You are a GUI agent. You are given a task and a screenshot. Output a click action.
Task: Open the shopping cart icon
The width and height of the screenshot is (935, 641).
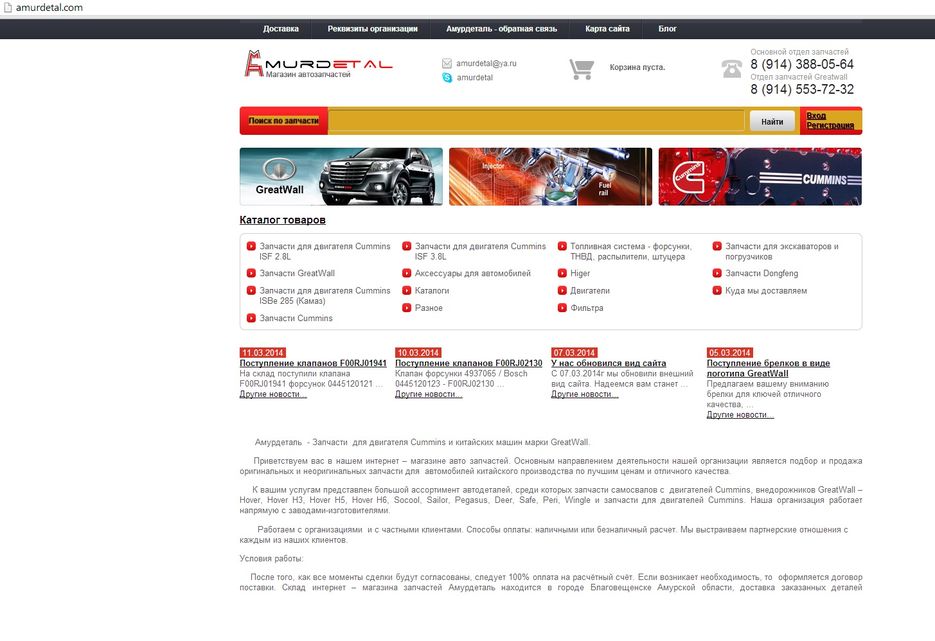pos(581,69)
